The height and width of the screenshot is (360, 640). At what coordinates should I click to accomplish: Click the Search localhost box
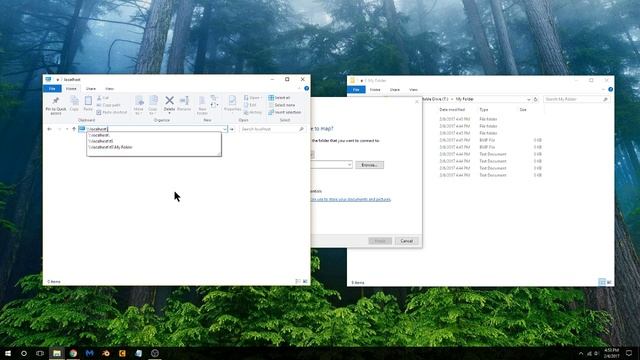[x=272, y=129]
